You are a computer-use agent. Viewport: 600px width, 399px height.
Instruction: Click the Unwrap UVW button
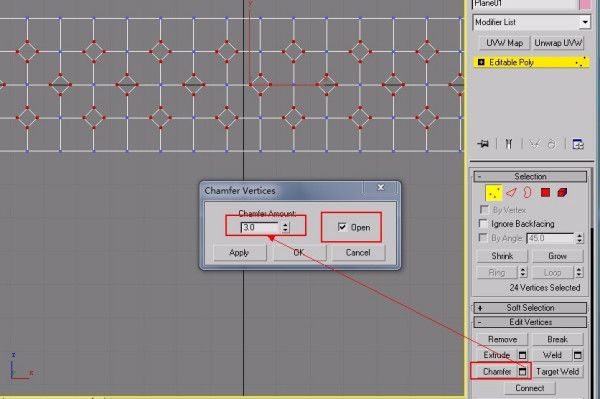(x=558, y=43)
